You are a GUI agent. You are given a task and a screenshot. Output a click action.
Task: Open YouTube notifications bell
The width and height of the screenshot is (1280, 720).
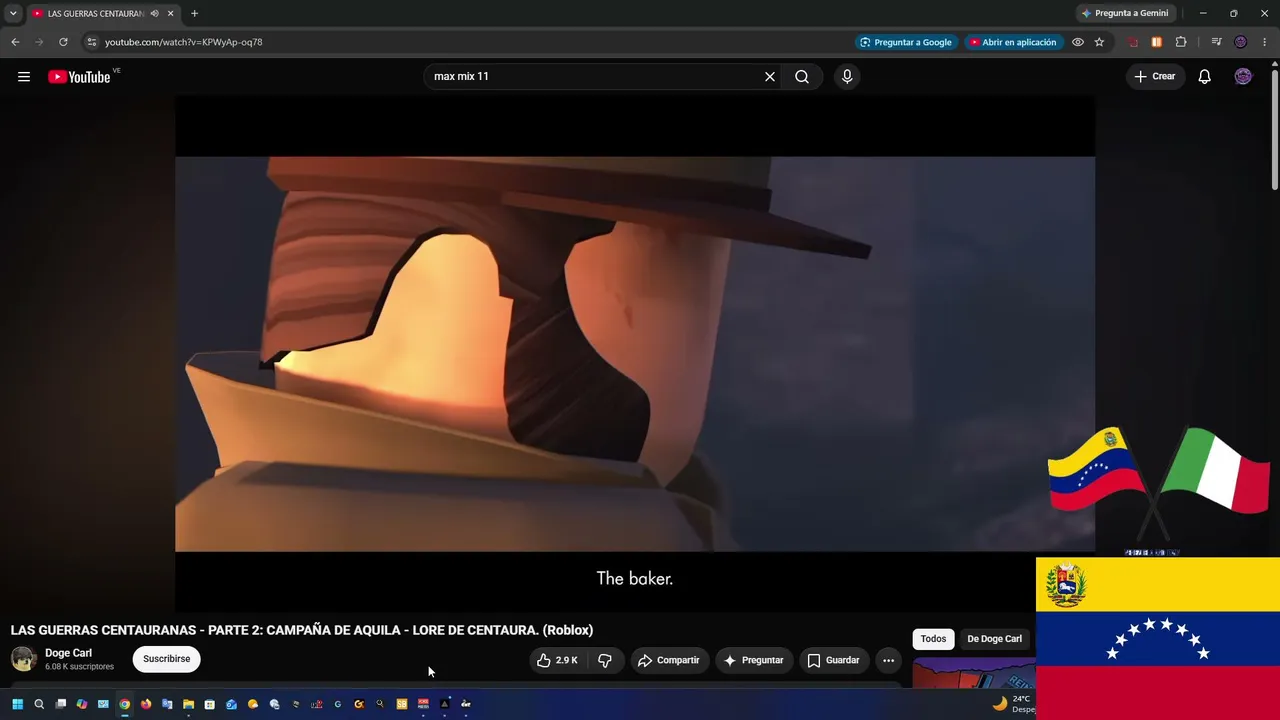pyautogui.click(x=1205, y=77)
